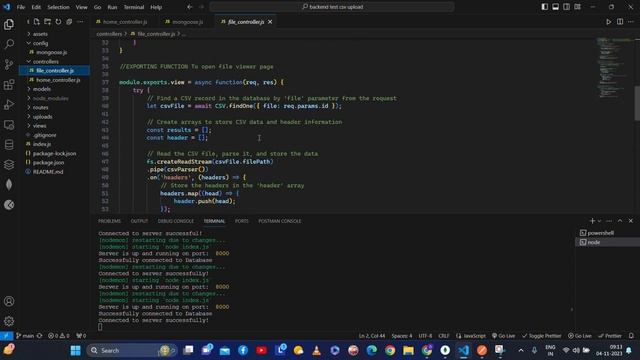Viewport: 640px width, 360px height.
Task: Create a new folder in Explorer
Action: pos(48,22)
